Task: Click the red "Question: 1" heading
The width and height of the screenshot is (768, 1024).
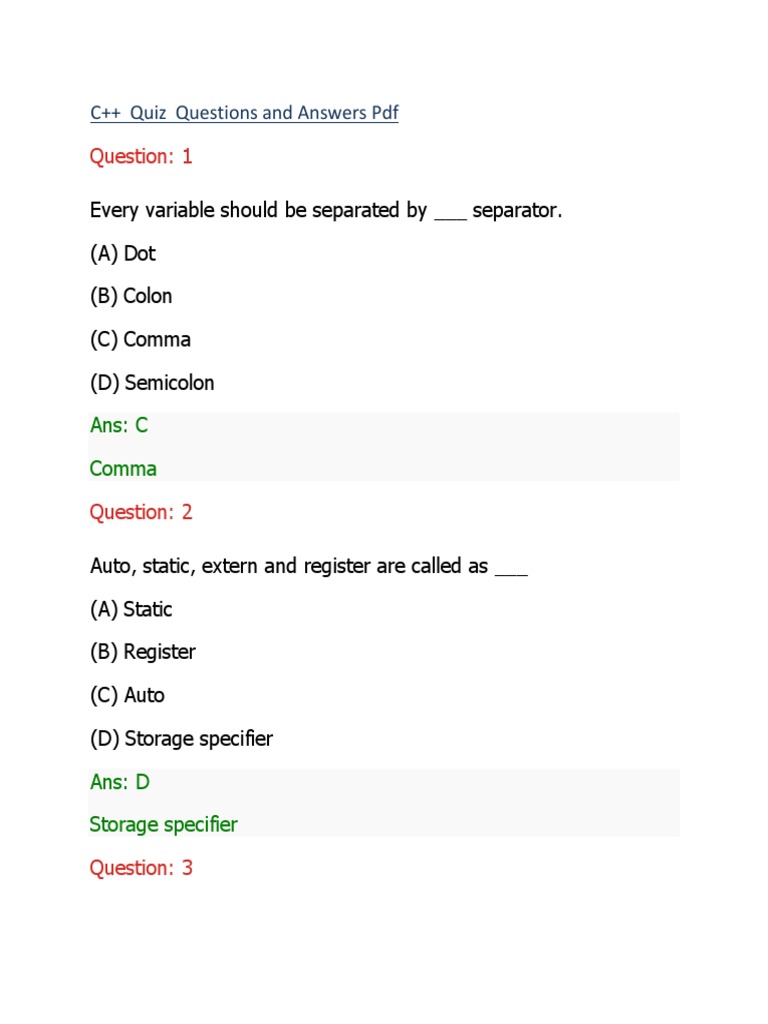Action: pyautogui.click(x=141, y=156)
